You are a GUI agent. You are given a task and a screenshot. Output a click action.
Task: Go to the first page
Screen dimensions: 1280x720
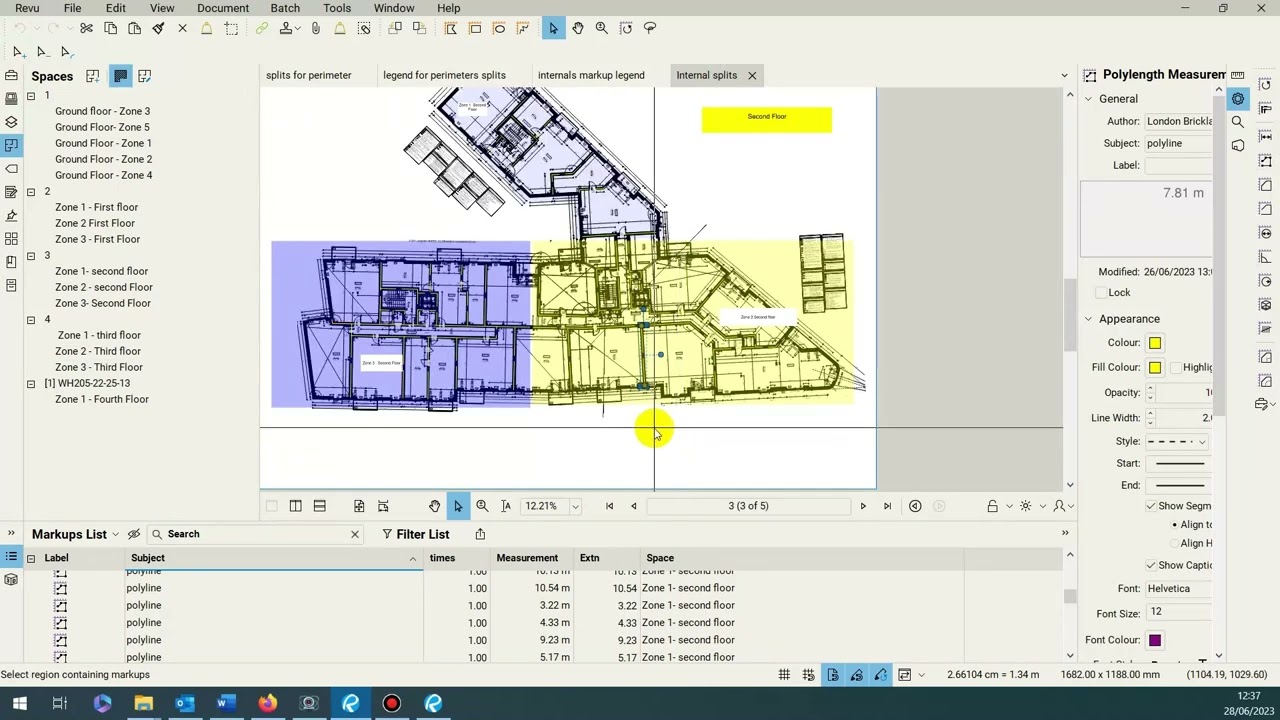(x=609, y=506)
